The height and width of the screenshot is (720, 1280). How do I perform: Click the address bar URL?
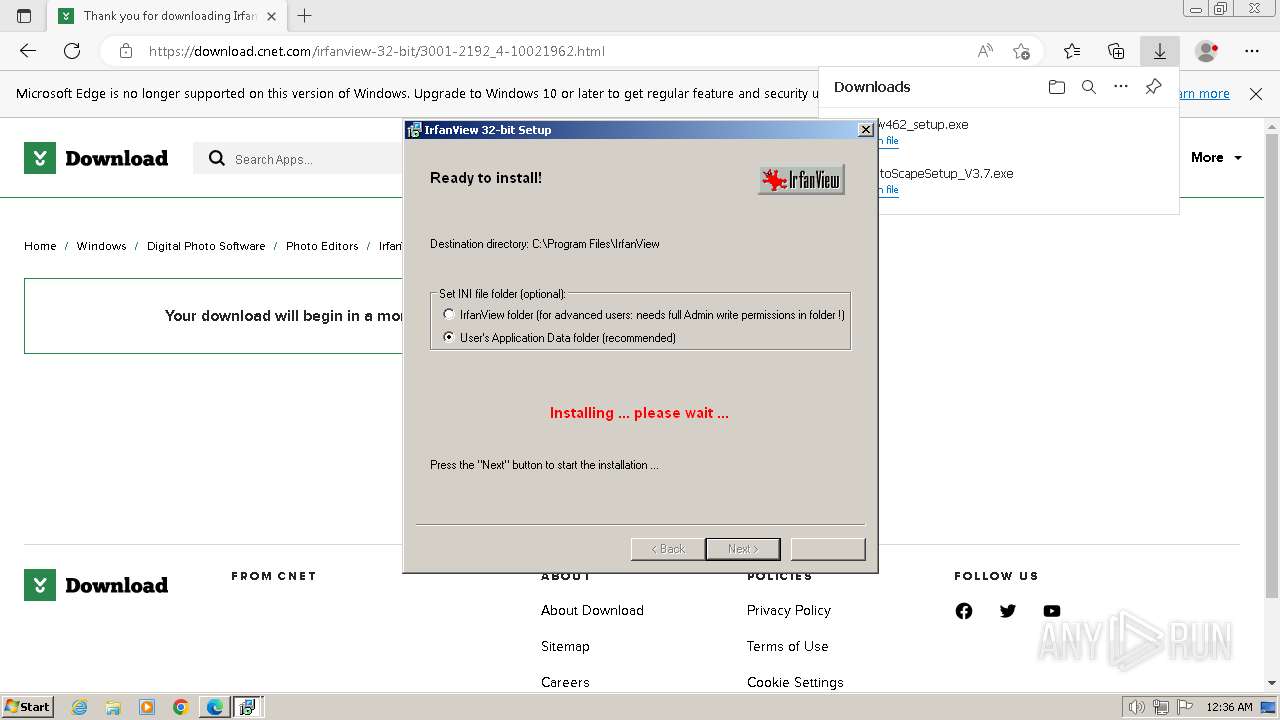pos(376,51)
